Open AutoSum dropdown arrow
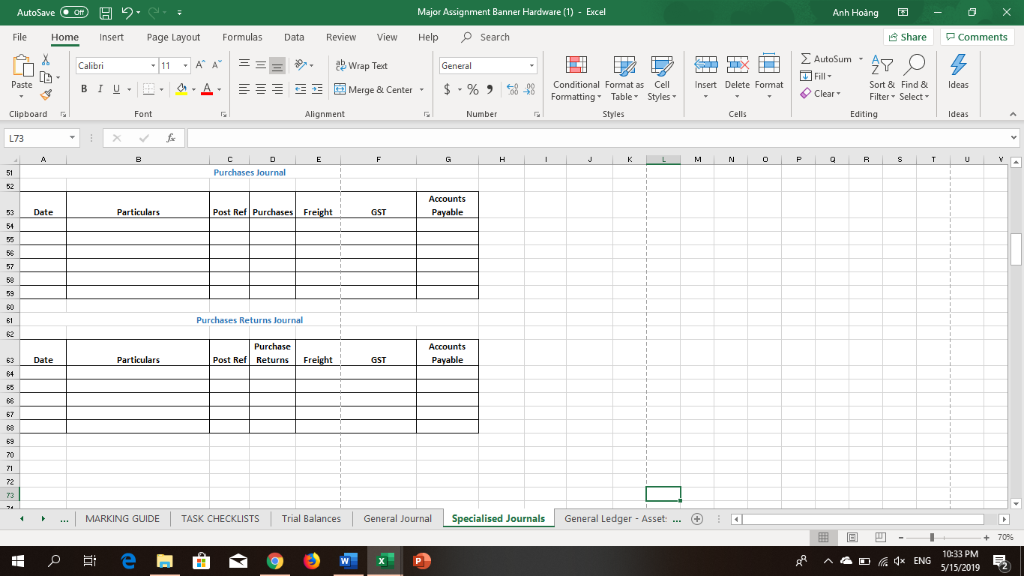Screen dimensions: 1024x576 (x=861, y=59)
